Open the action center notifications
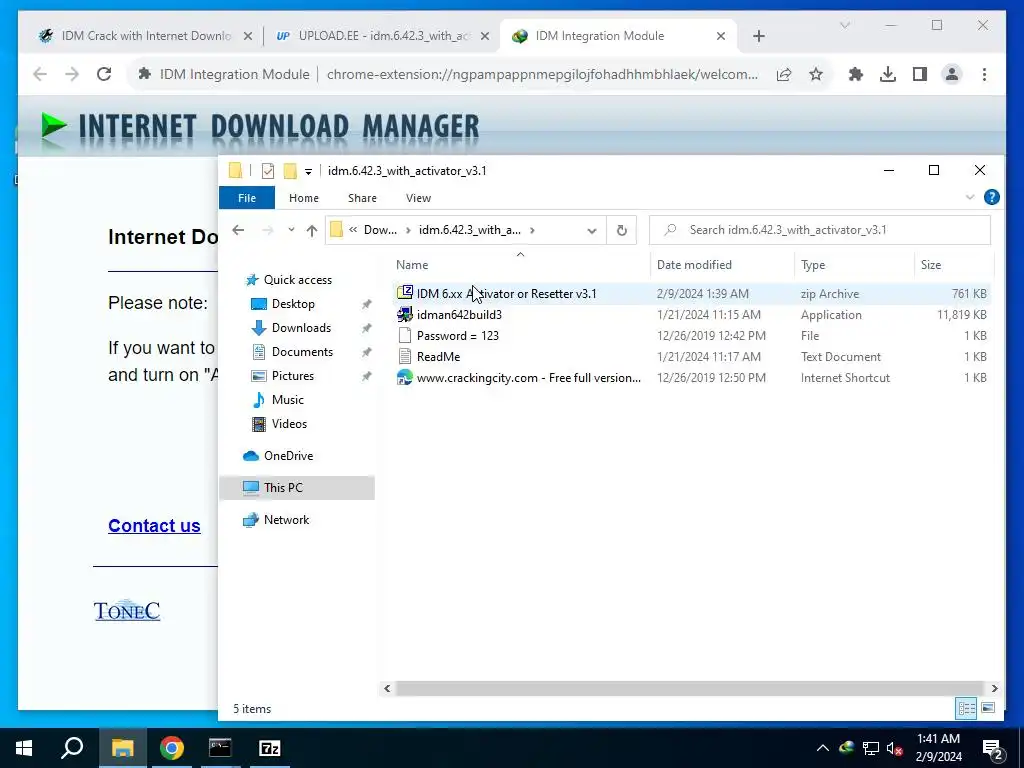 coord(993,749)
